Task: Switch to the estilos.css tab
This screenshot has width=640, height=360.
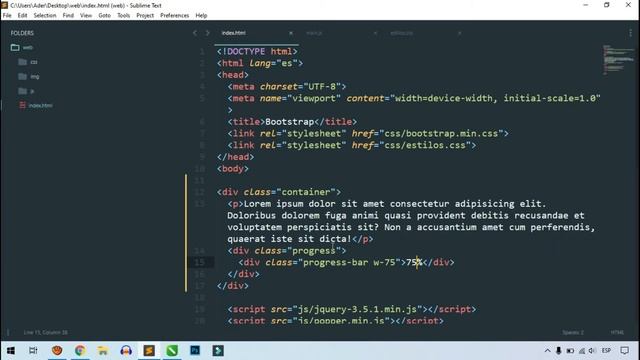Action: 402,33
